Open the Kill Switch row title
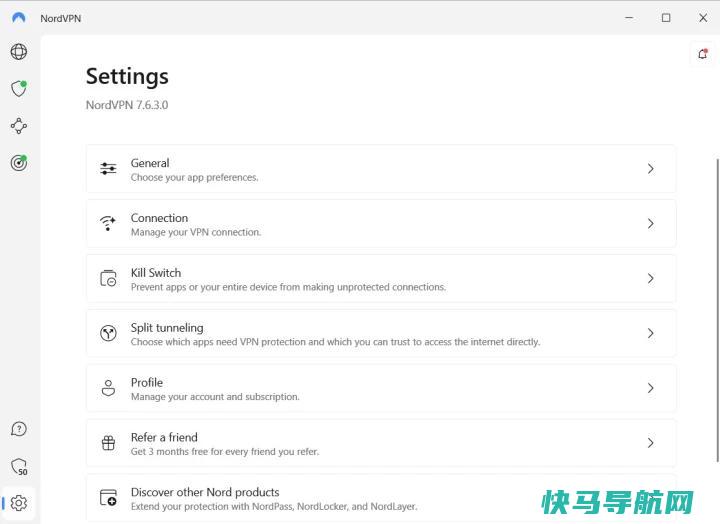Image resolution: width=720 pixels, height=524 pixels. [x=156, y=273]
